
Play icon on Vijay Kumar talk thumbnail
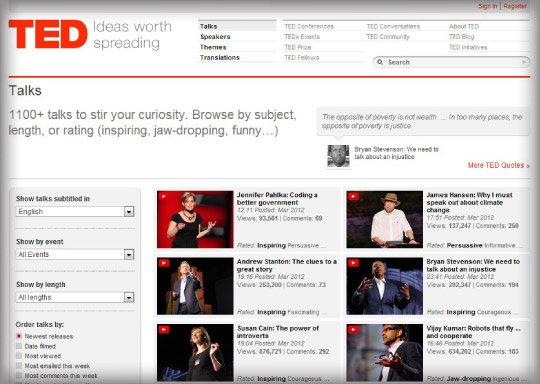353,330
